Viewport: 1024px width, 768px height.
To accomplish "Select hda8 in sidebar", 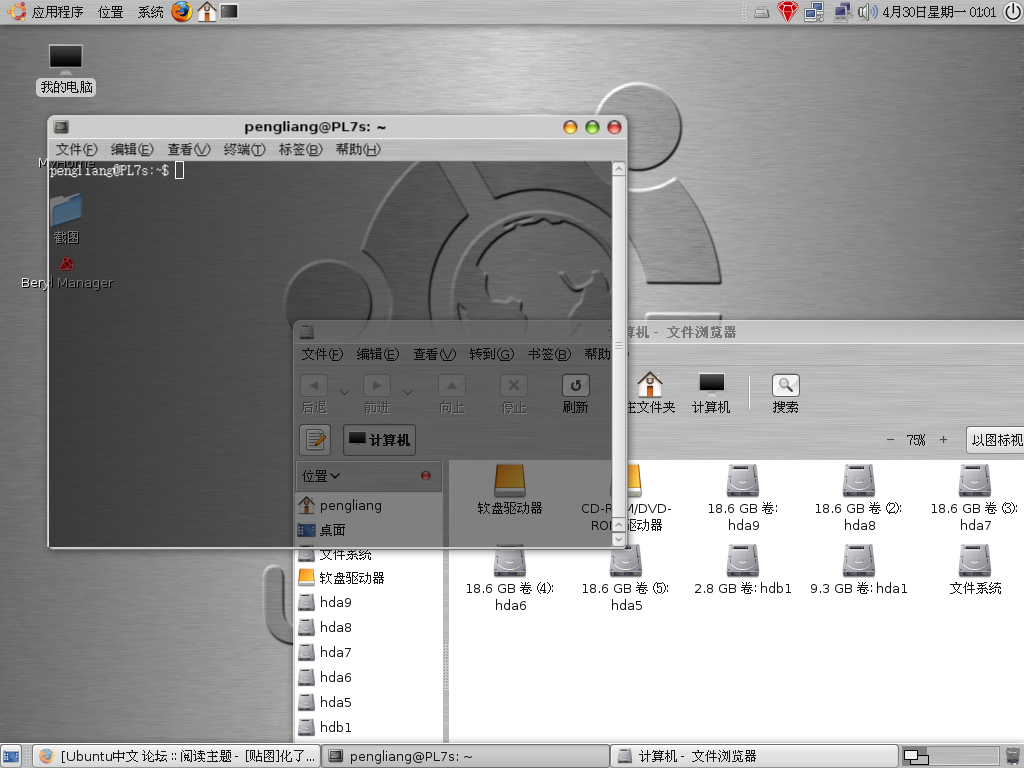I will tap(369, 627).
